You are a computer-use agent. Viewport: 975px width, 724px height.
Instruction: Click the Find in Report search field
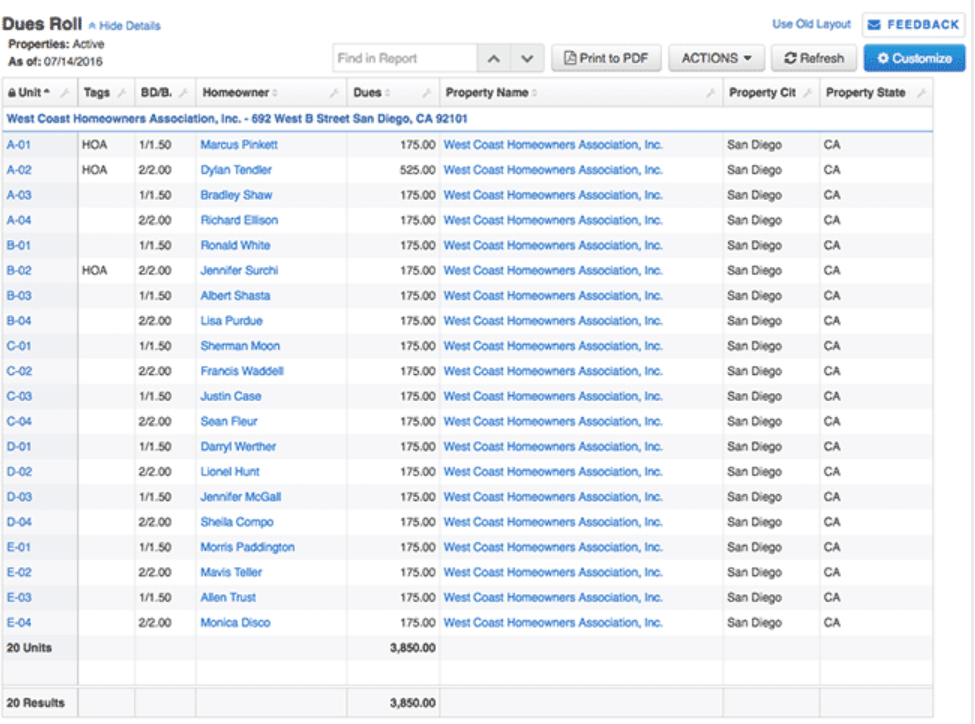[x=404, y=59]
